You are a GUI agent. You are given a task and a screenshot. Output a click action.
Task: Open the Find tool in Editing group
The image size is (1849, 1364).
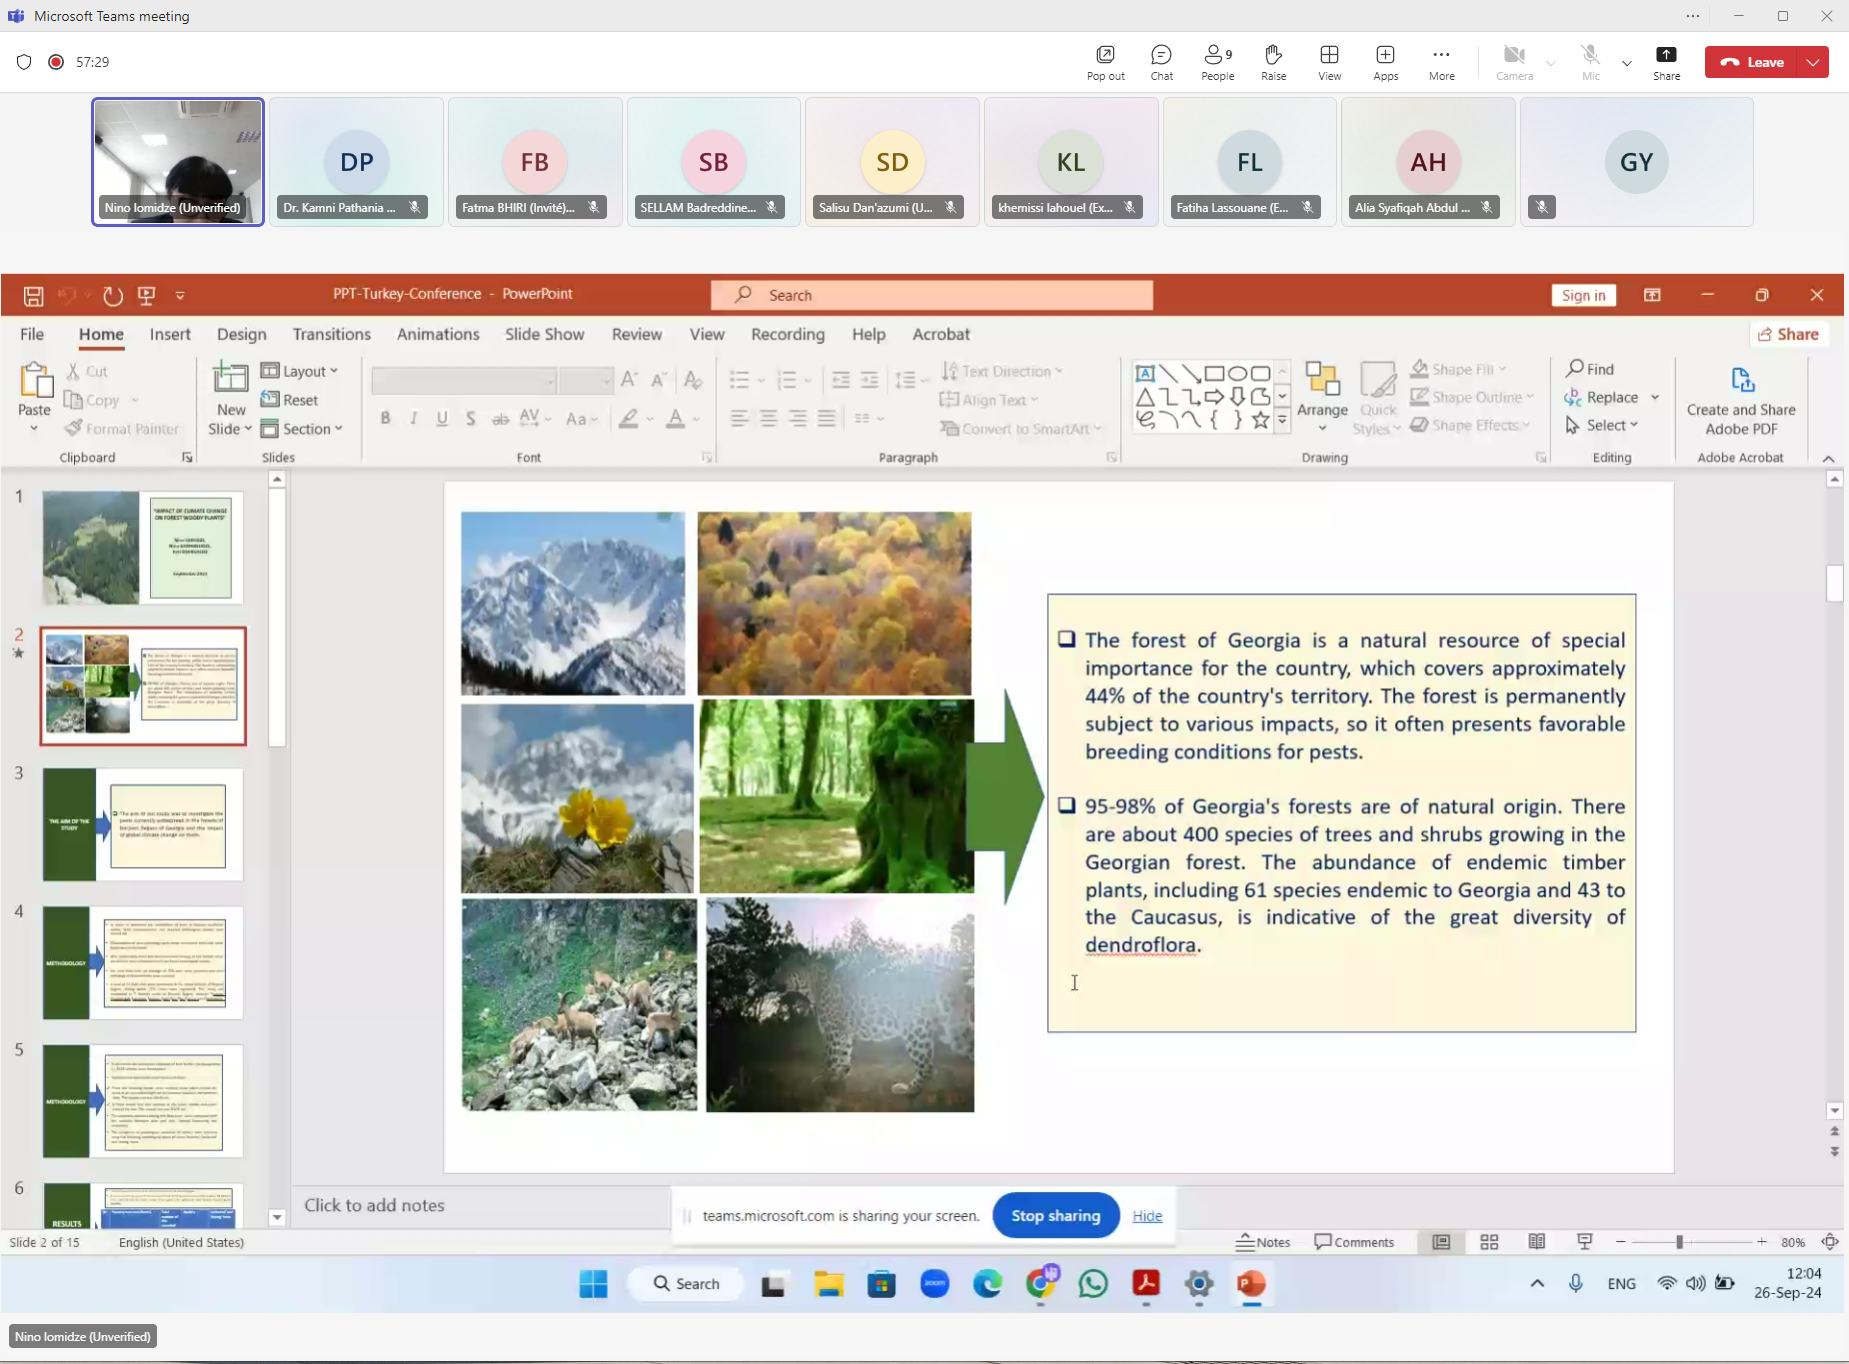pyautogui.click(x=1591, y=369)
